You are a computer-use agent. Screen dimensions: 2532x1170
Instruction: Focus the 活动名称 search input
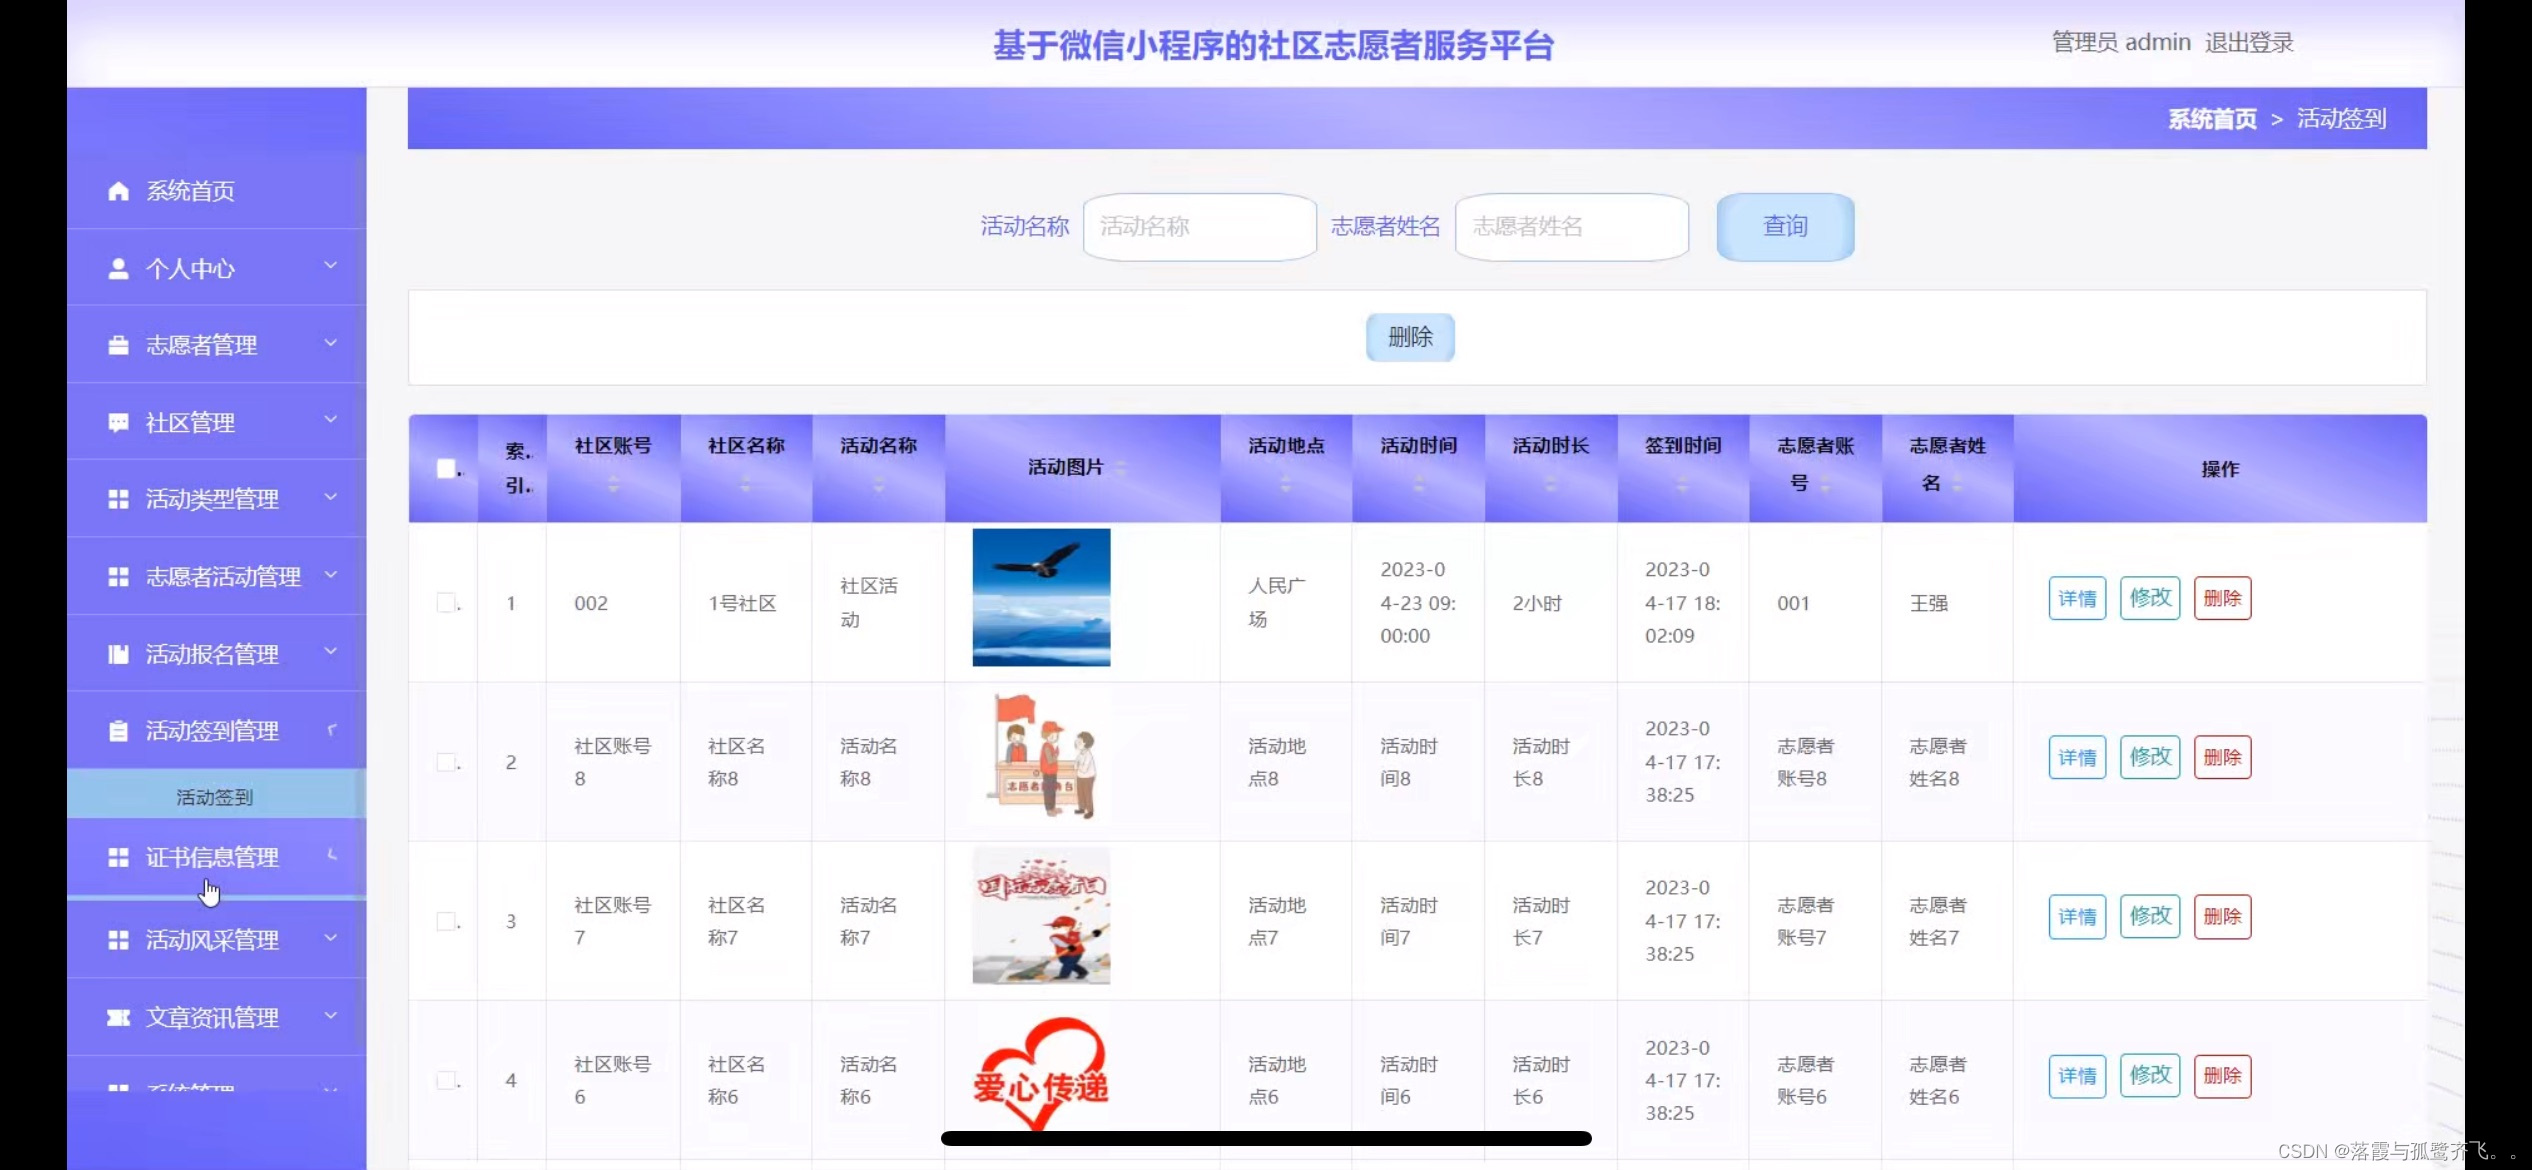pos(1199,227)
